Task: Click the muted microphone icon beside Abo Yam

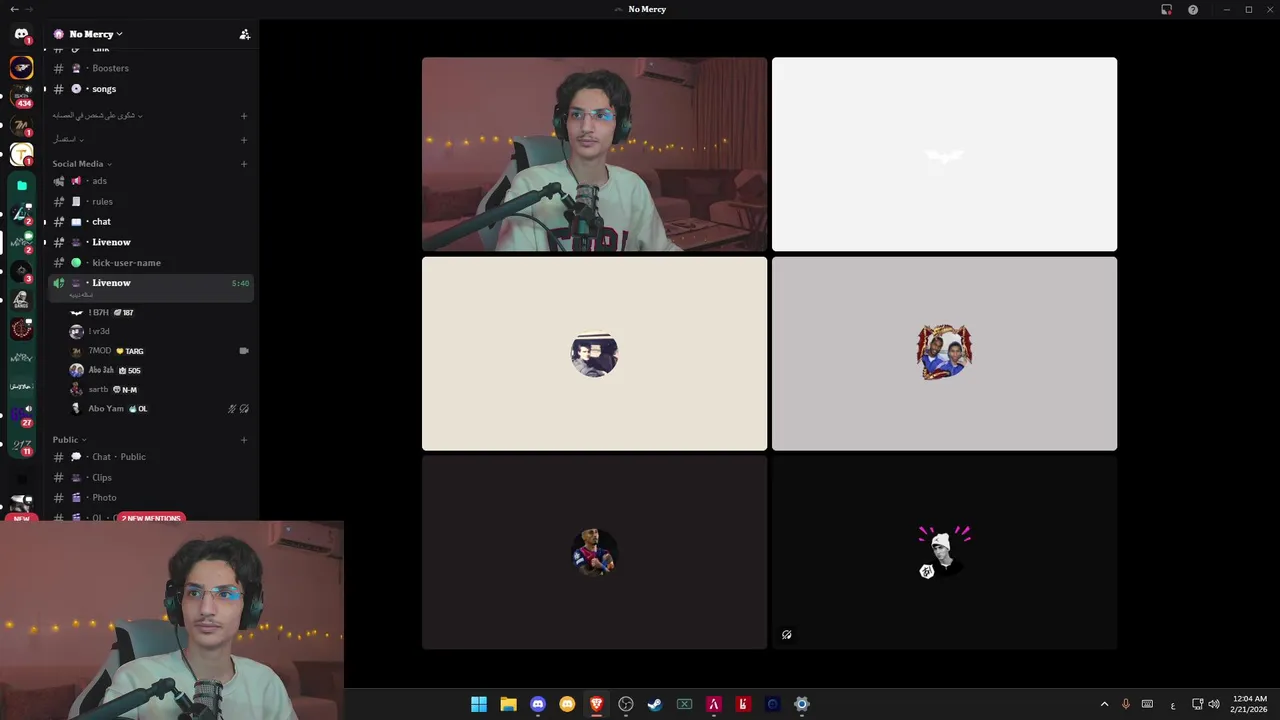Action: pos(232,408)
